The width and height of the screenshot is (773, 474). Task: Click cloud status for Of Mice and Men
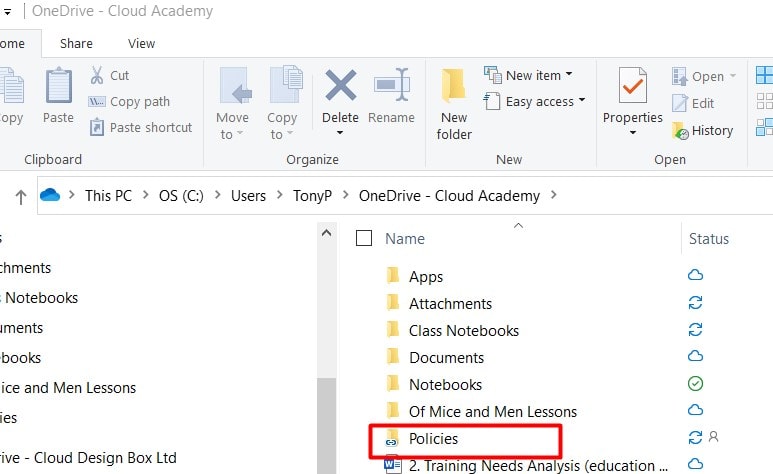point(695,410)
